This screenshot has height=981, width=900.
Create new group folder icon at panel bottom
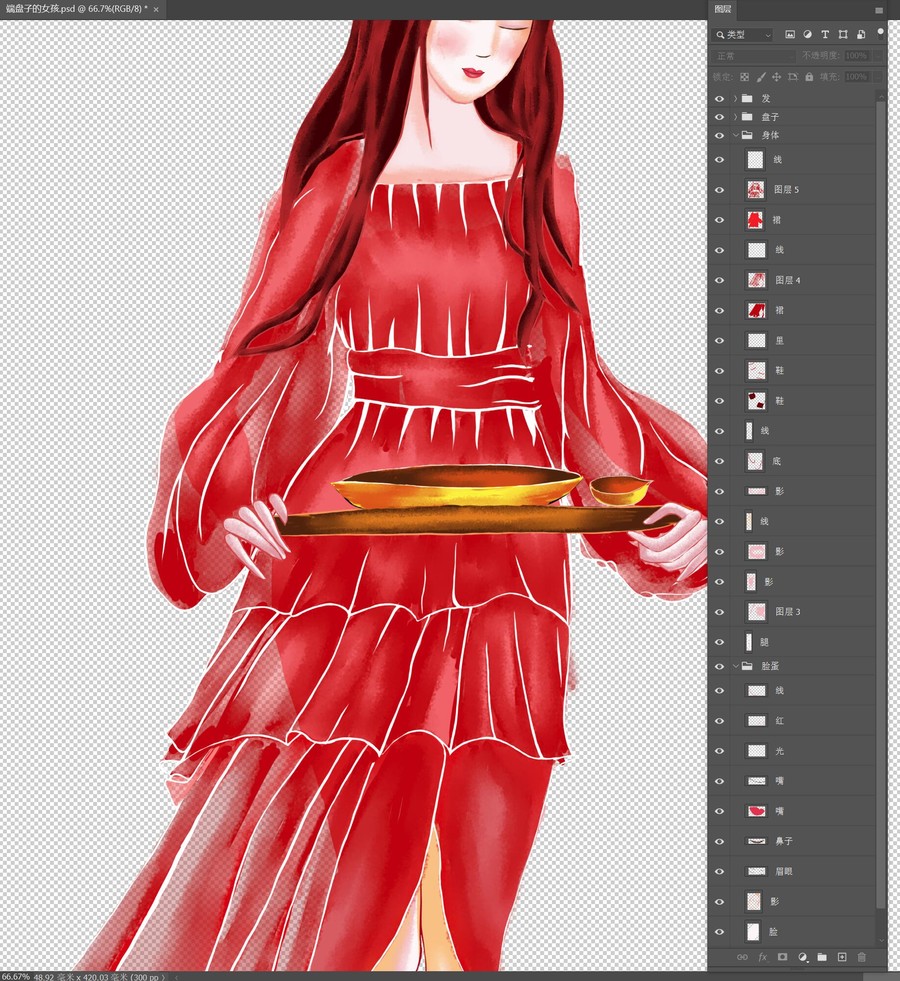(822, 957)
